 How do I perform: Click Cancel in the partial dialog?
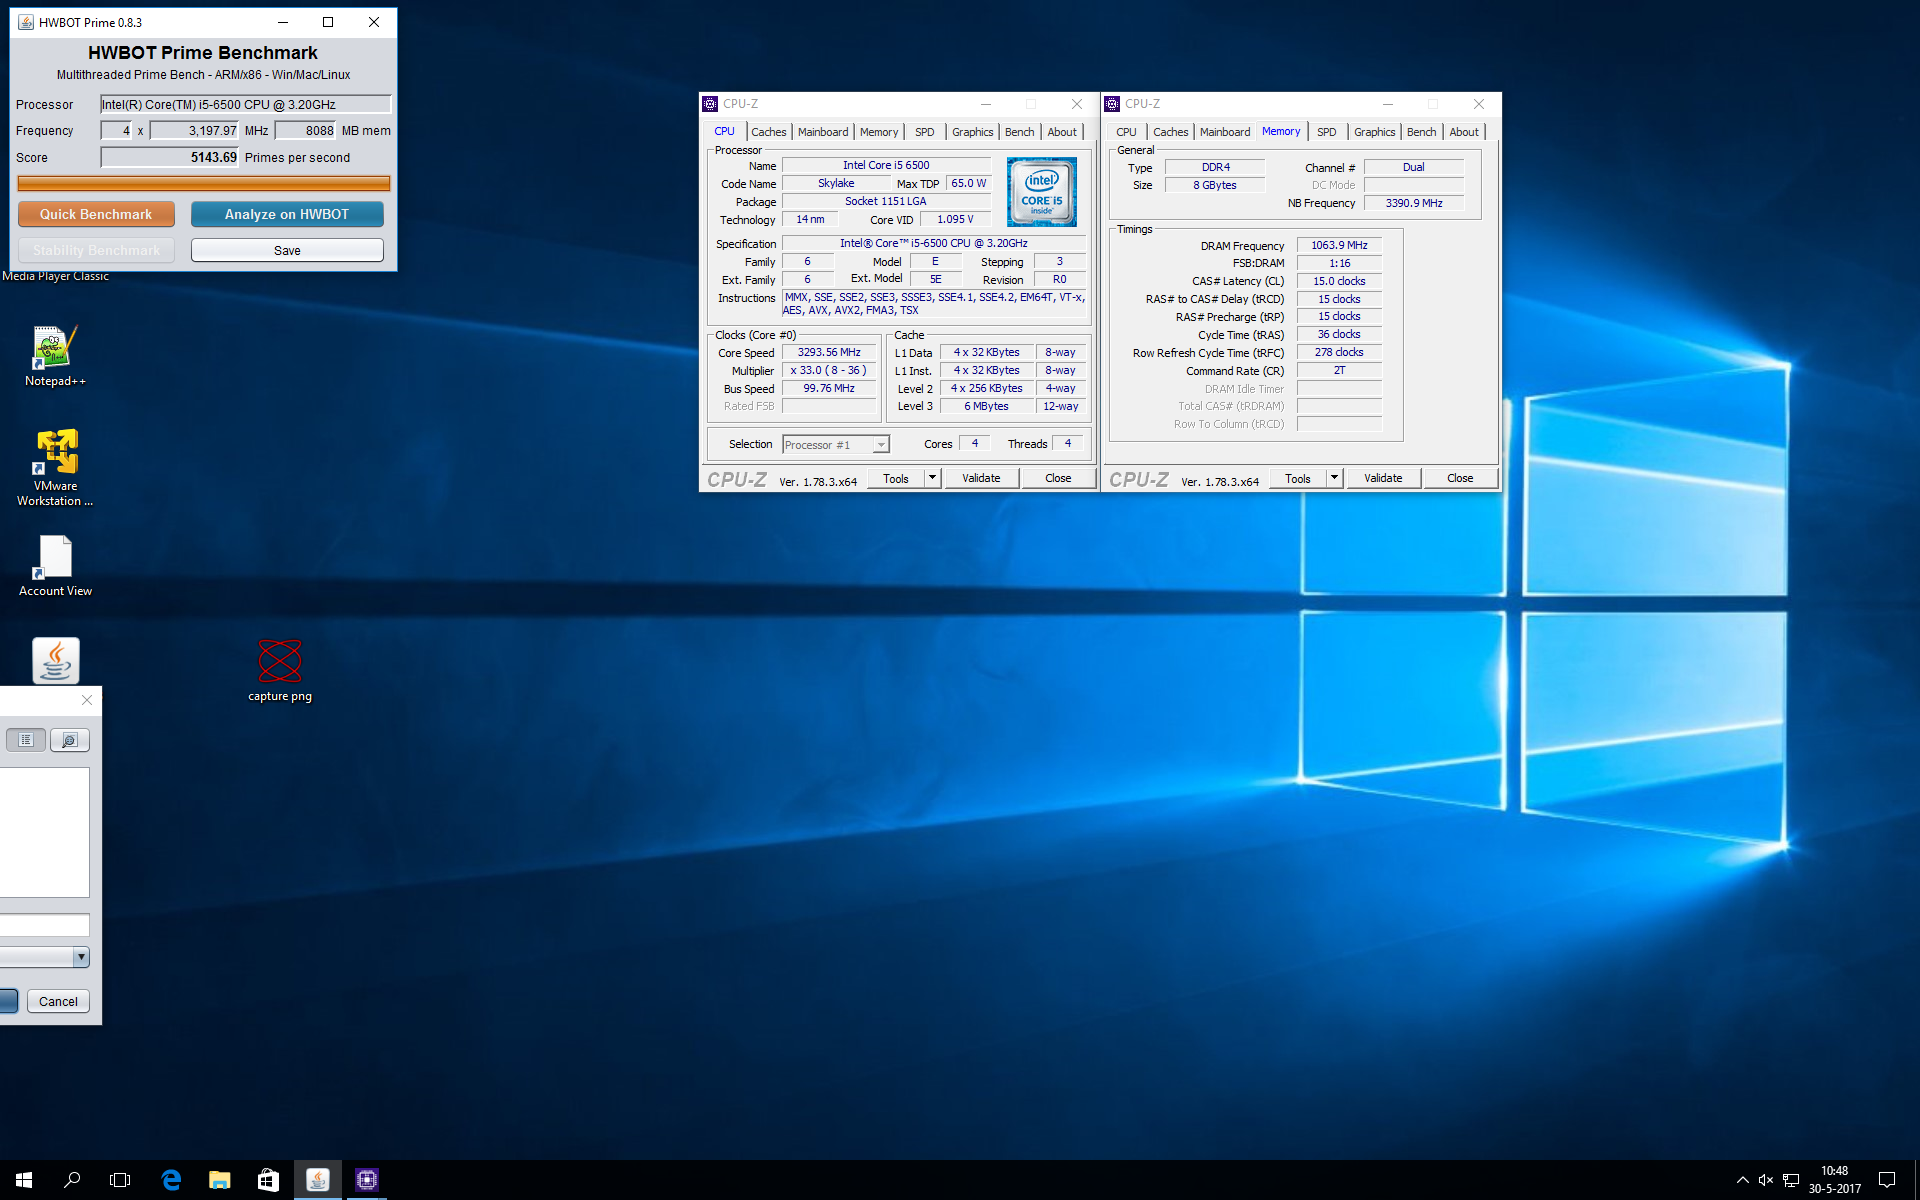(x=58, y=1001)
